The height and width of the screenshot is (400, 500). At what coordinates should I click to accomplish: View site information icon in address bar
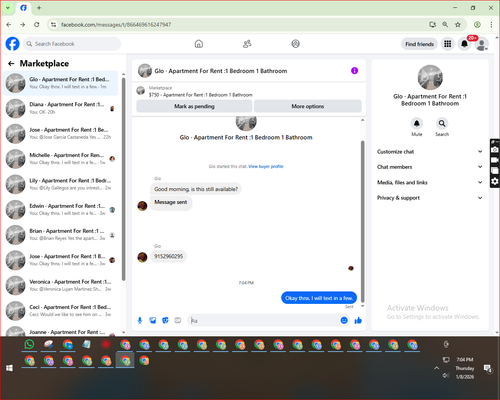coord(53,24)
